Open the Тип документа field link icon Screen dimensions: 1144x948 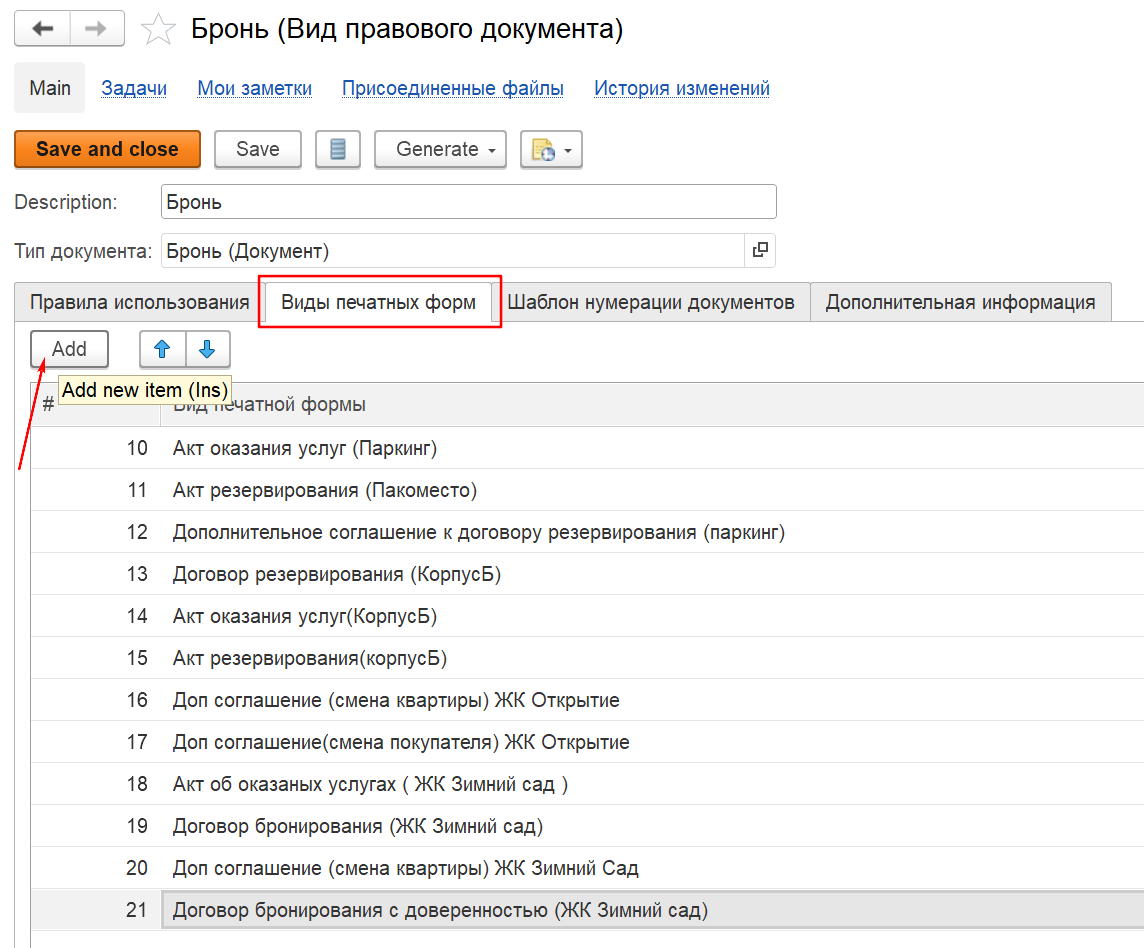760,250
